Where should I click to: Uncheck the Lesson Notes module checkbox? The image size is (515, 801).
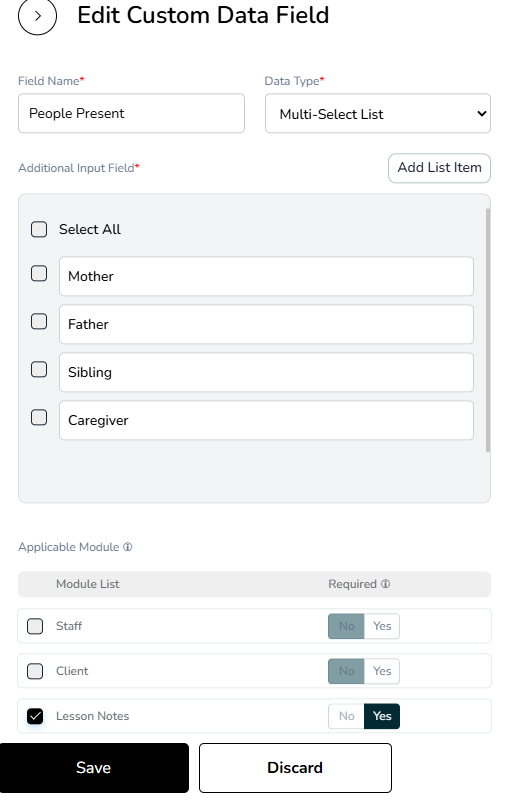pyautogui.click(x=35, y=716)
